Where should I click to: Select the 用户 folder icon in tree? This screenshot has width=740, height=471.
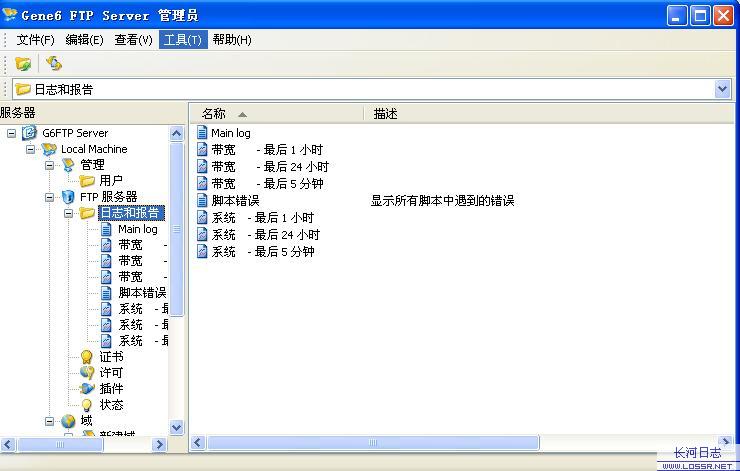tap(87, 181)
